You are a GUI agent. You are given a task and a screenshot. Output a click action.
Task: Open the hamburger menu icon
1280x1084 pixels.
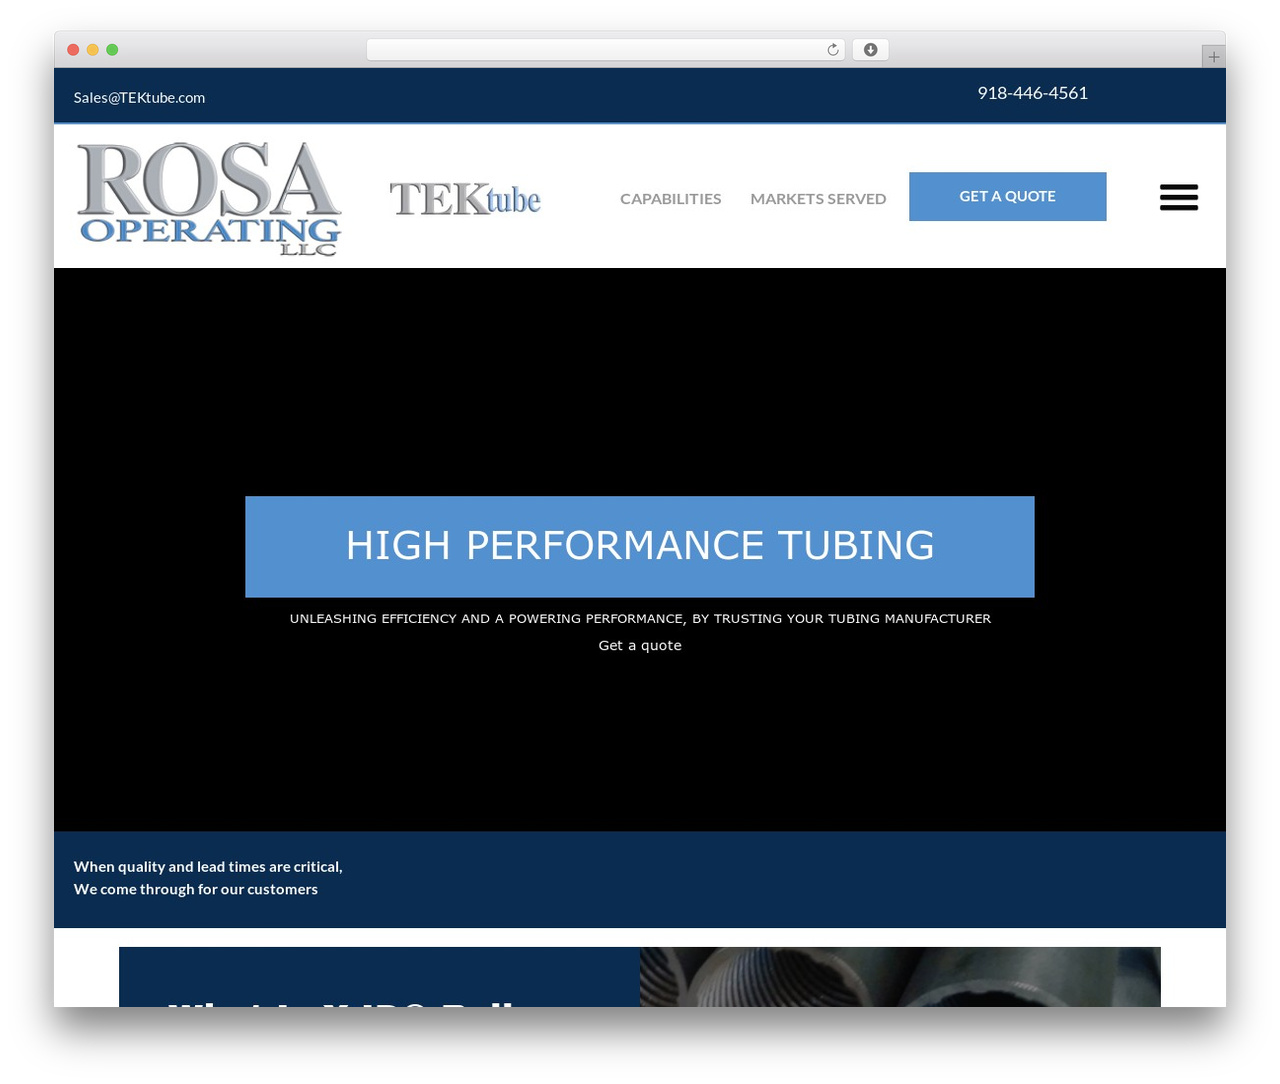(1179, 197)
